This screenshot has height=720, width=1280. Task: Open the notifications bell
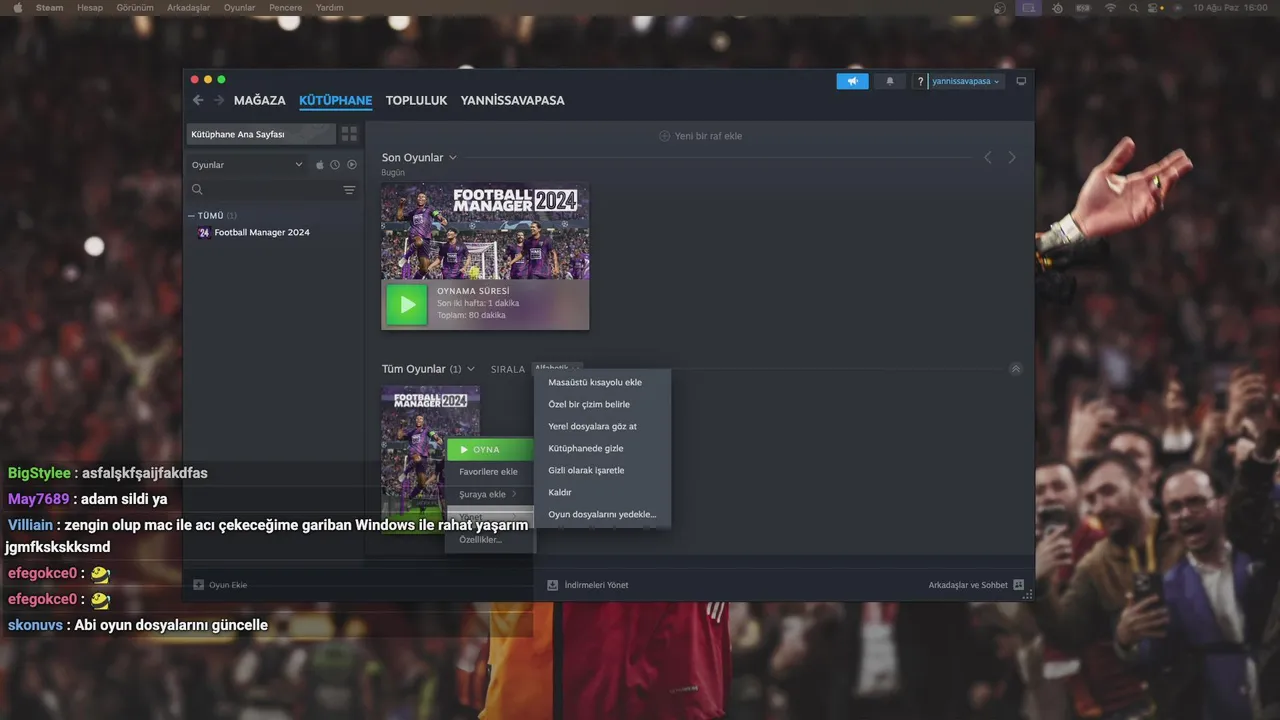pyautogui.click(x=890, y=81)
